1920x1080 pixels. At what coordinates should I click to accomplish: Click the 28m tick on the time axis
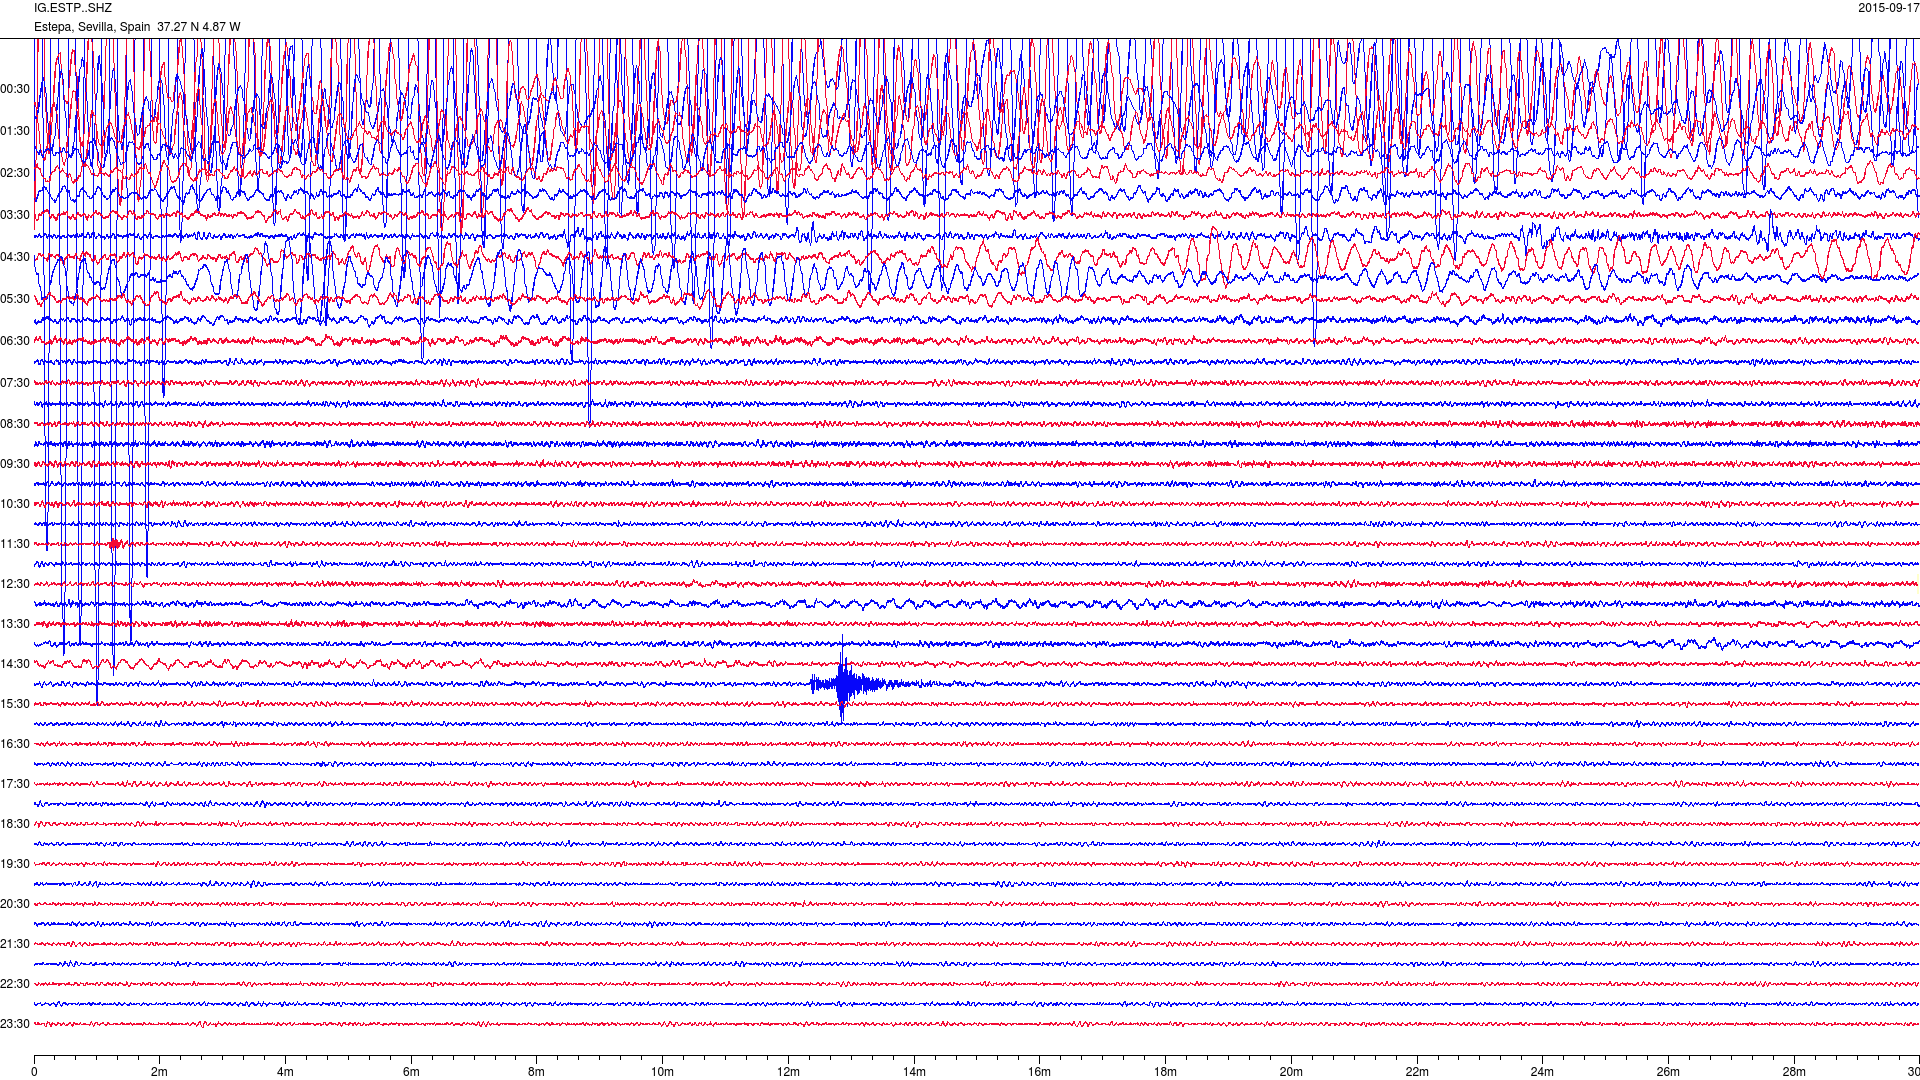(1794, 1072)
